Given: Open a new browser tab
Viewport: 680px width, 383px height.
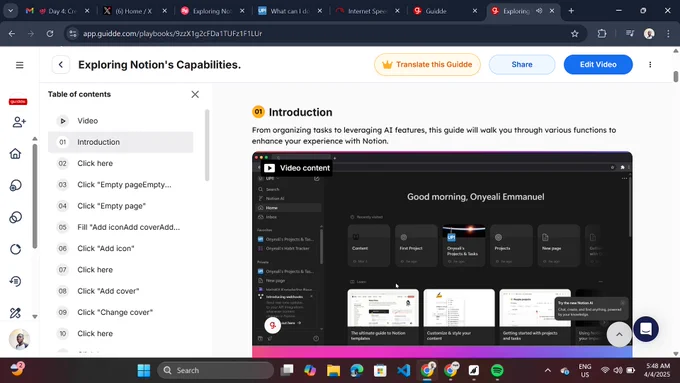Looking at the screenshot, I should [571, 11].
